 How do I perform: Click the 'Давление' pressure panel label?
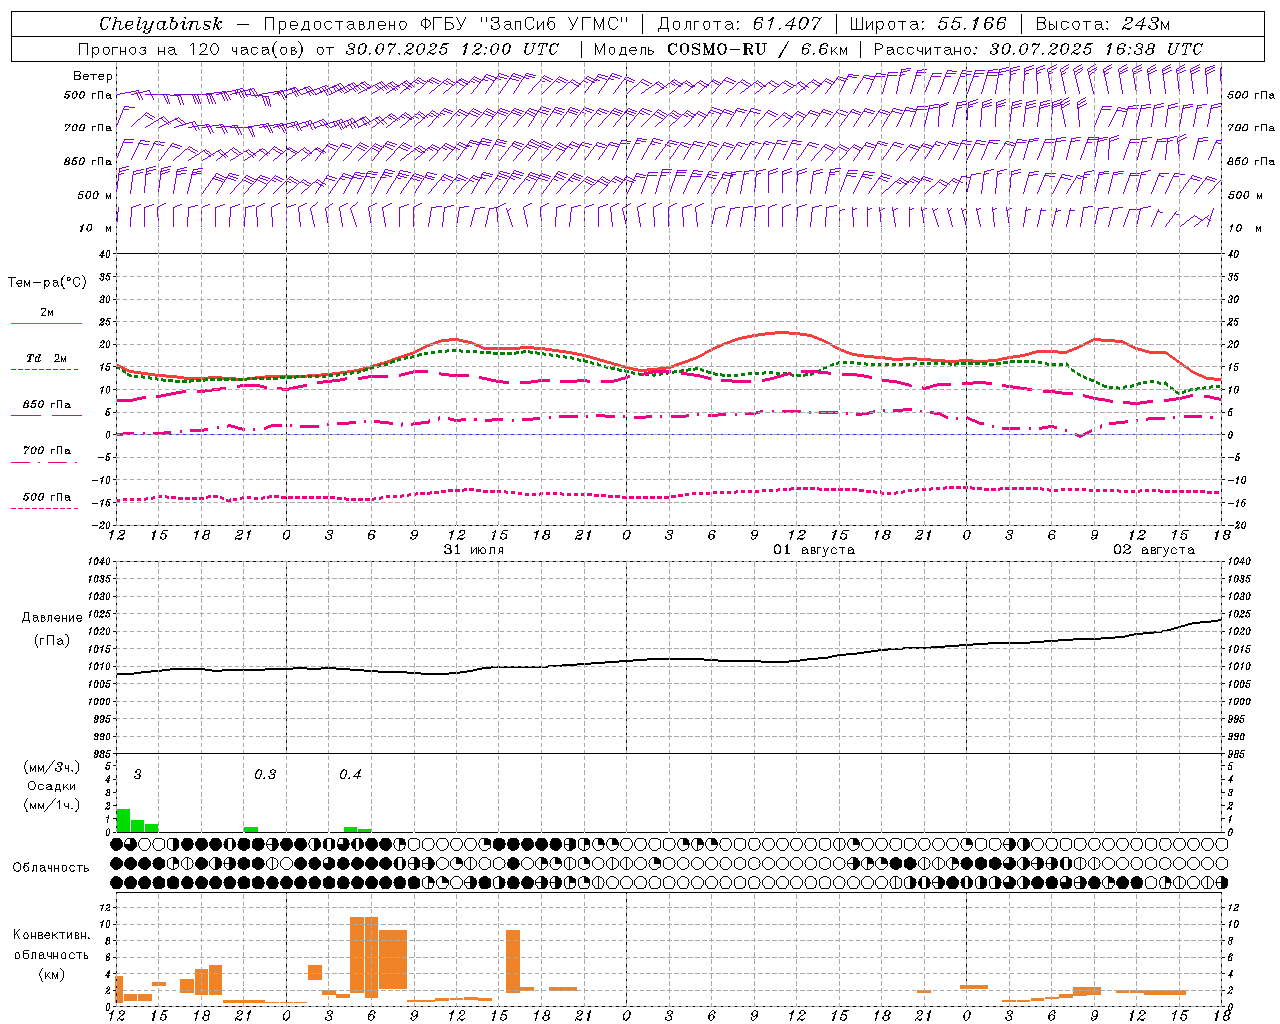tap(52, 618)
